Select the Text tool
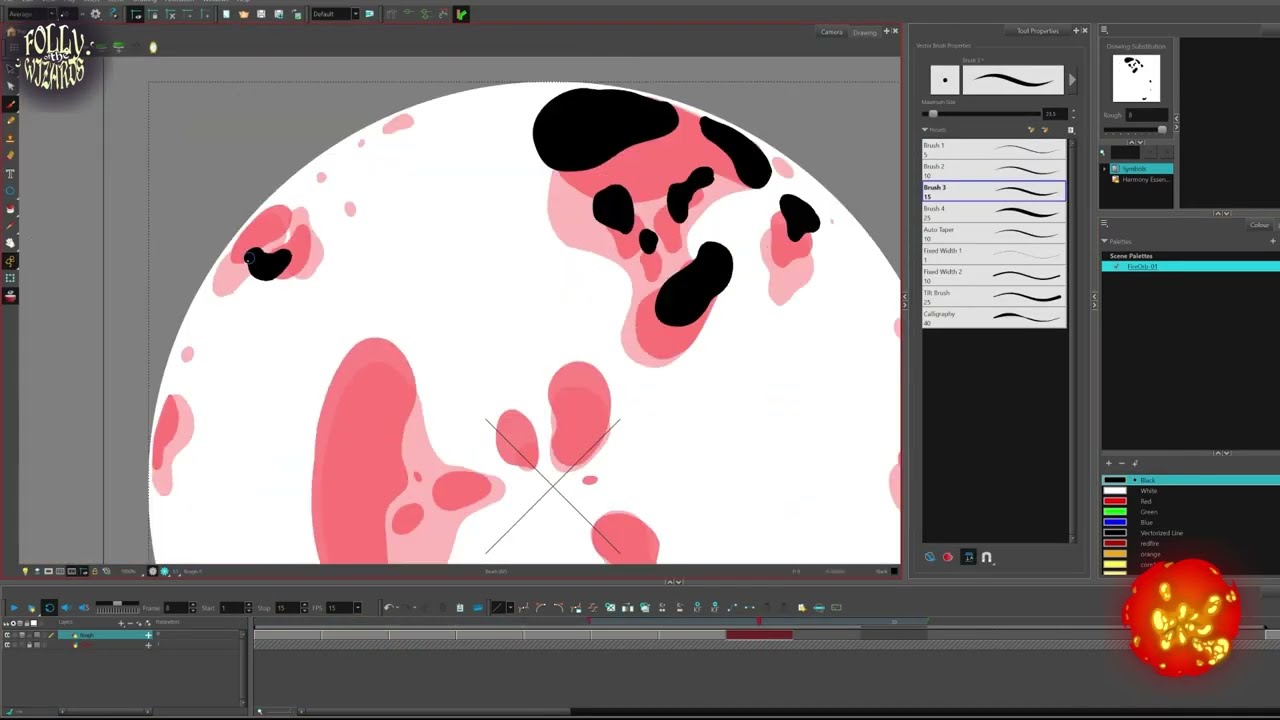Image resolution: width=1280 pixels, height=720 pixels. [x=11, y=174]
